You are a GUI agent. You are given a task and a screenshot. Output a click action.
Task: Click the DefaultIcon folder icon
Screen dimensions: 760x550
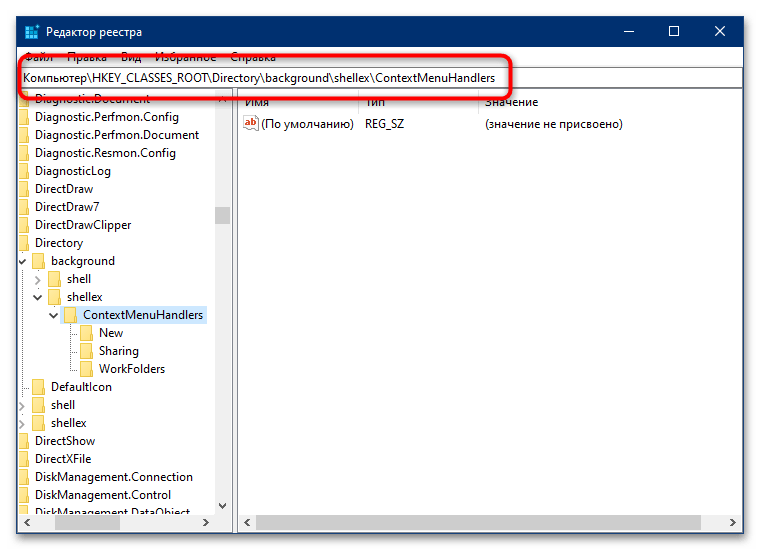(x=38, y=387)
